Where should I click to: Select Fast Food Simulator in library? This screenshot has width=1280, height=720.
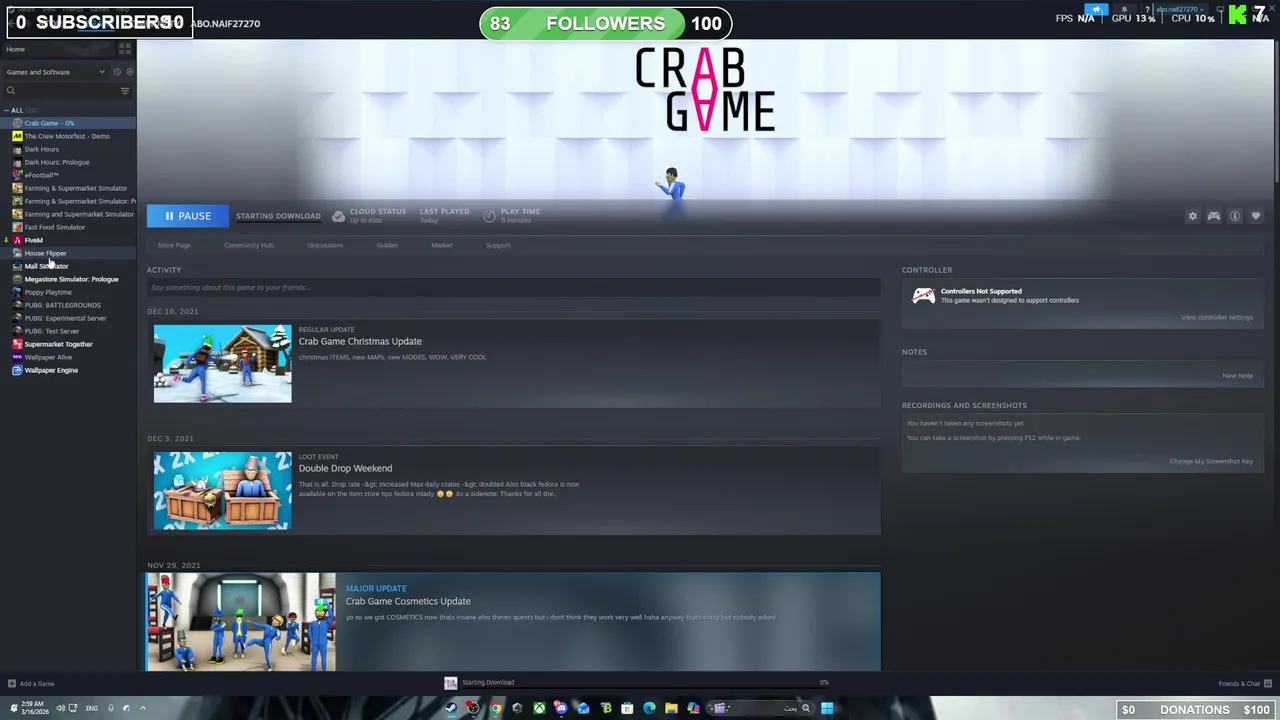coord(68,227)
